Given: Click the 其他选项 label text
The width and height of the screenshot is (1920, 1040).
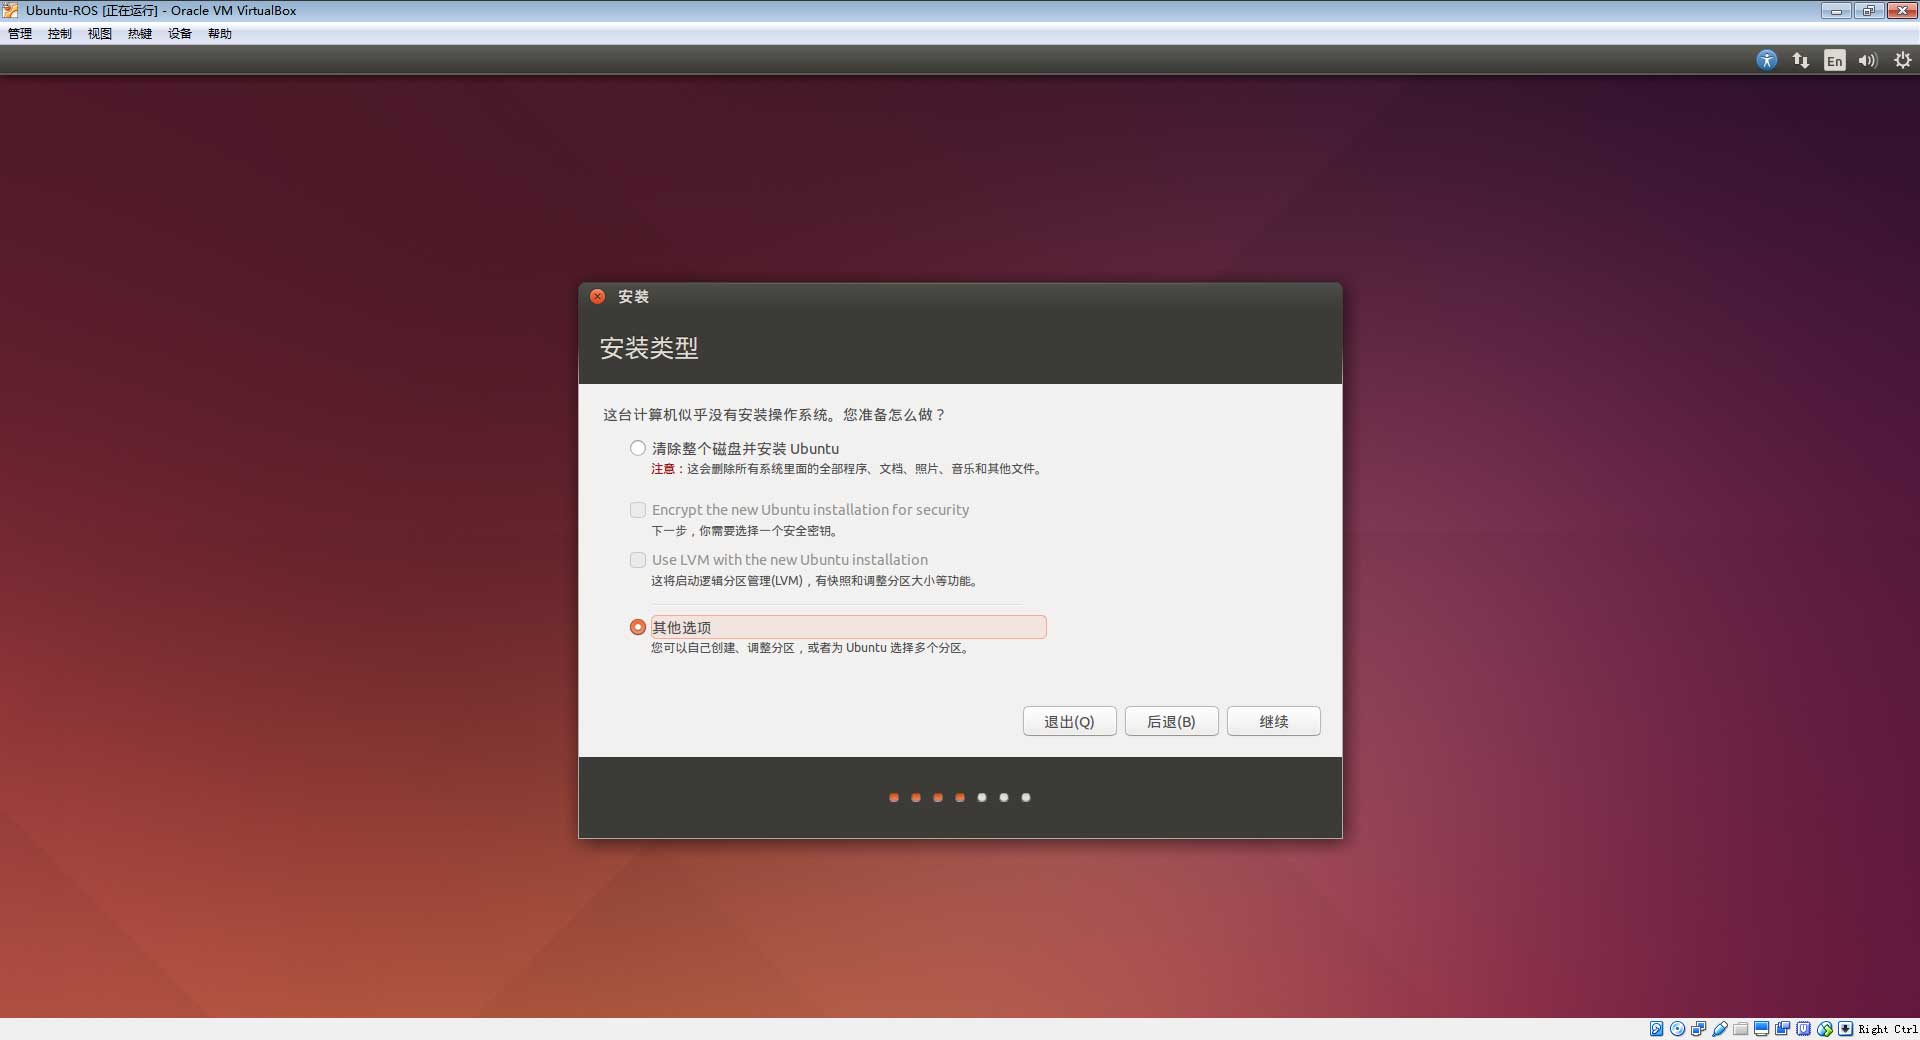Looking at the screenshot, I should tap(681, 627).
